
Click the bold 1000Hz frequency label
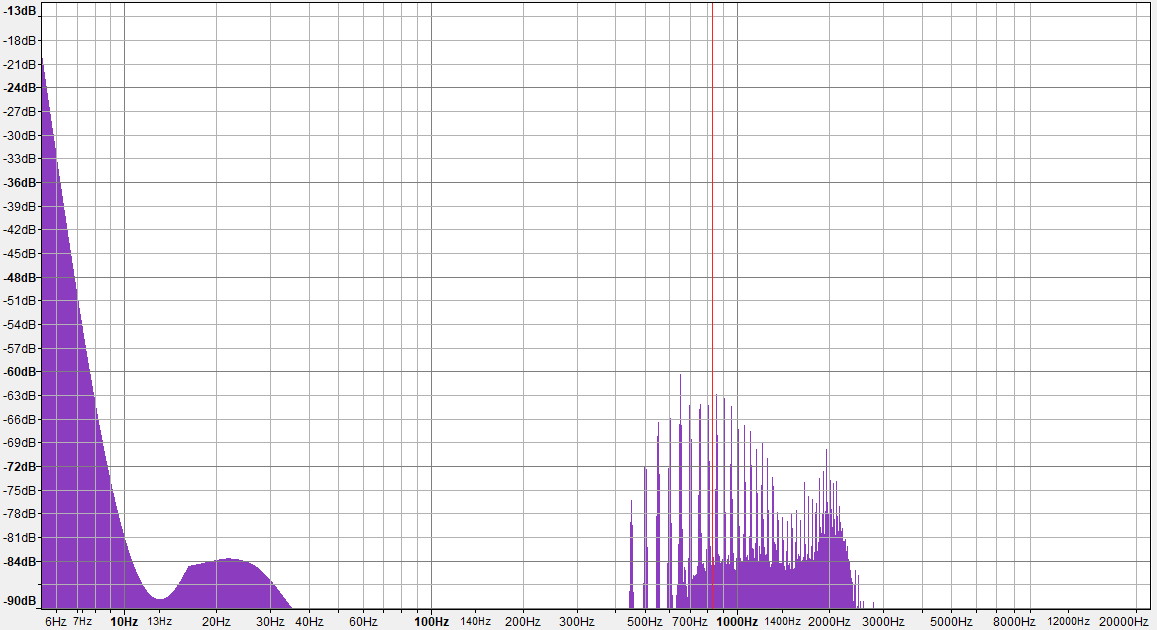[x=737, y=622]
